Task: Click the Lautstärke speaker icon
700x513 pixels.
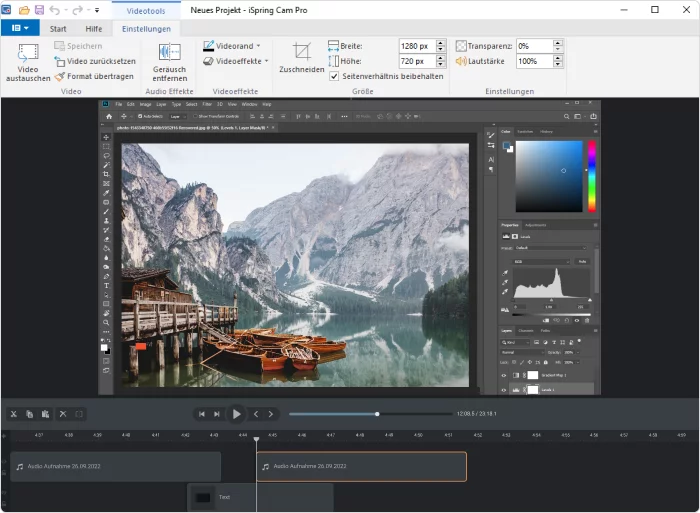Action: click(461, 61)
